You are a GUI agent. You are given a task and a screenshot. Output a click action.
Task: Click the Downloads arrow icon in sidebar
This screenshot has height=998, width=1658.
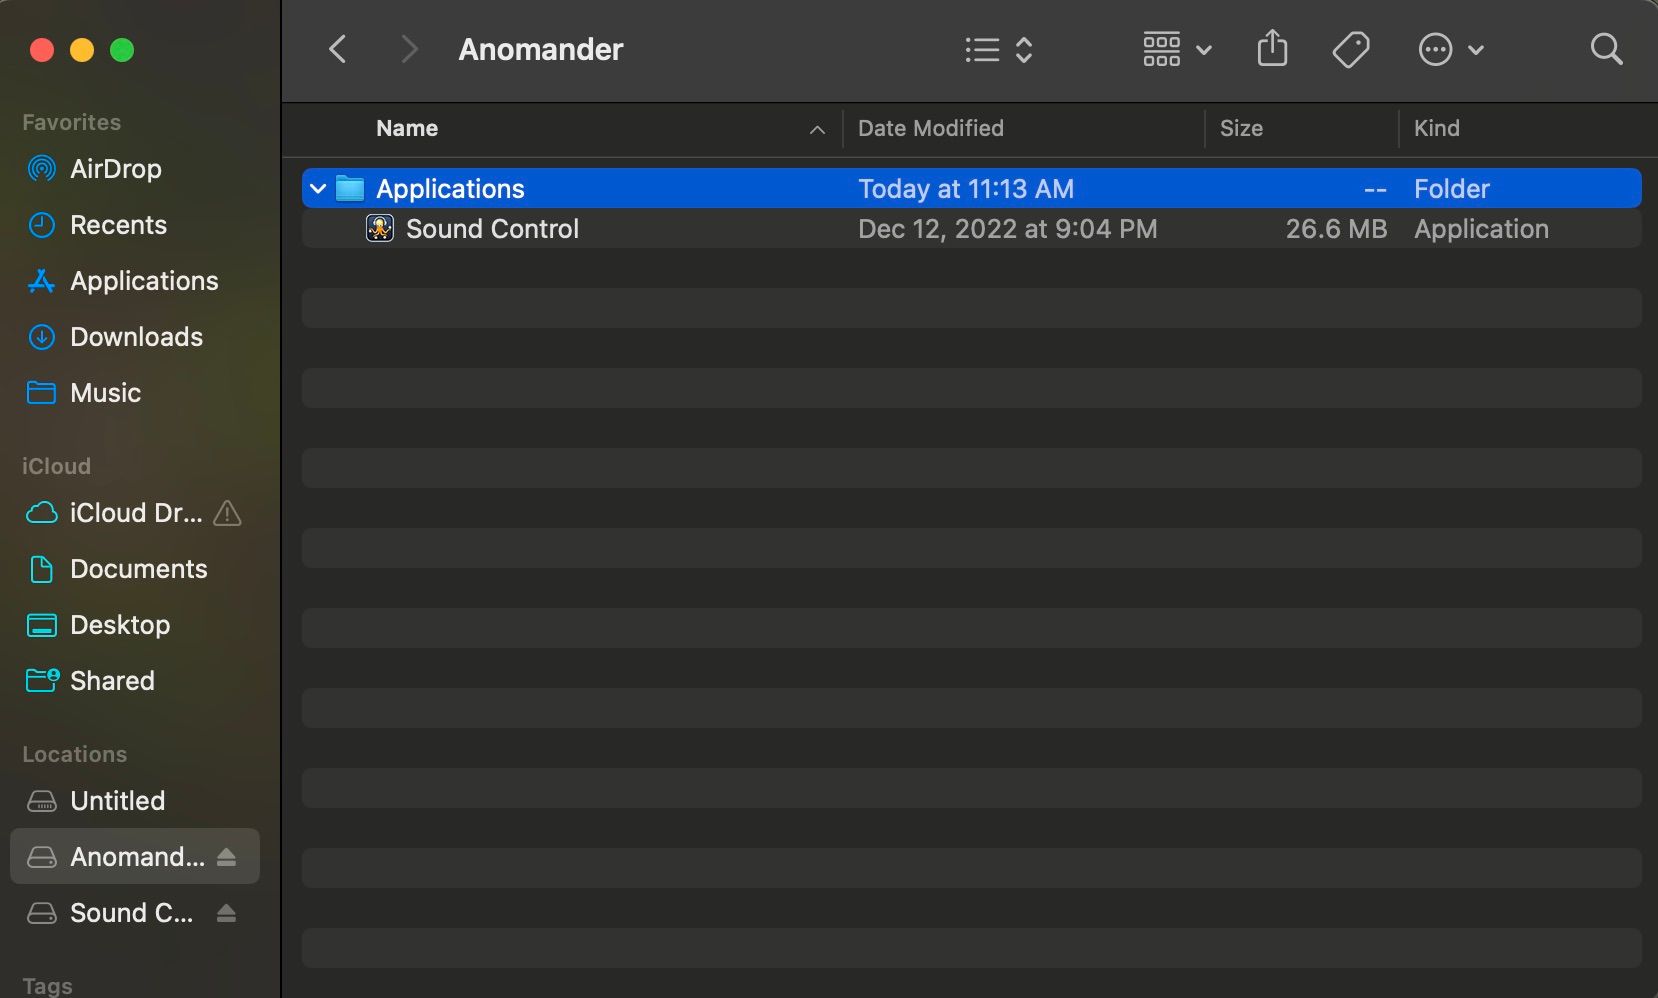tap(41, 337)
